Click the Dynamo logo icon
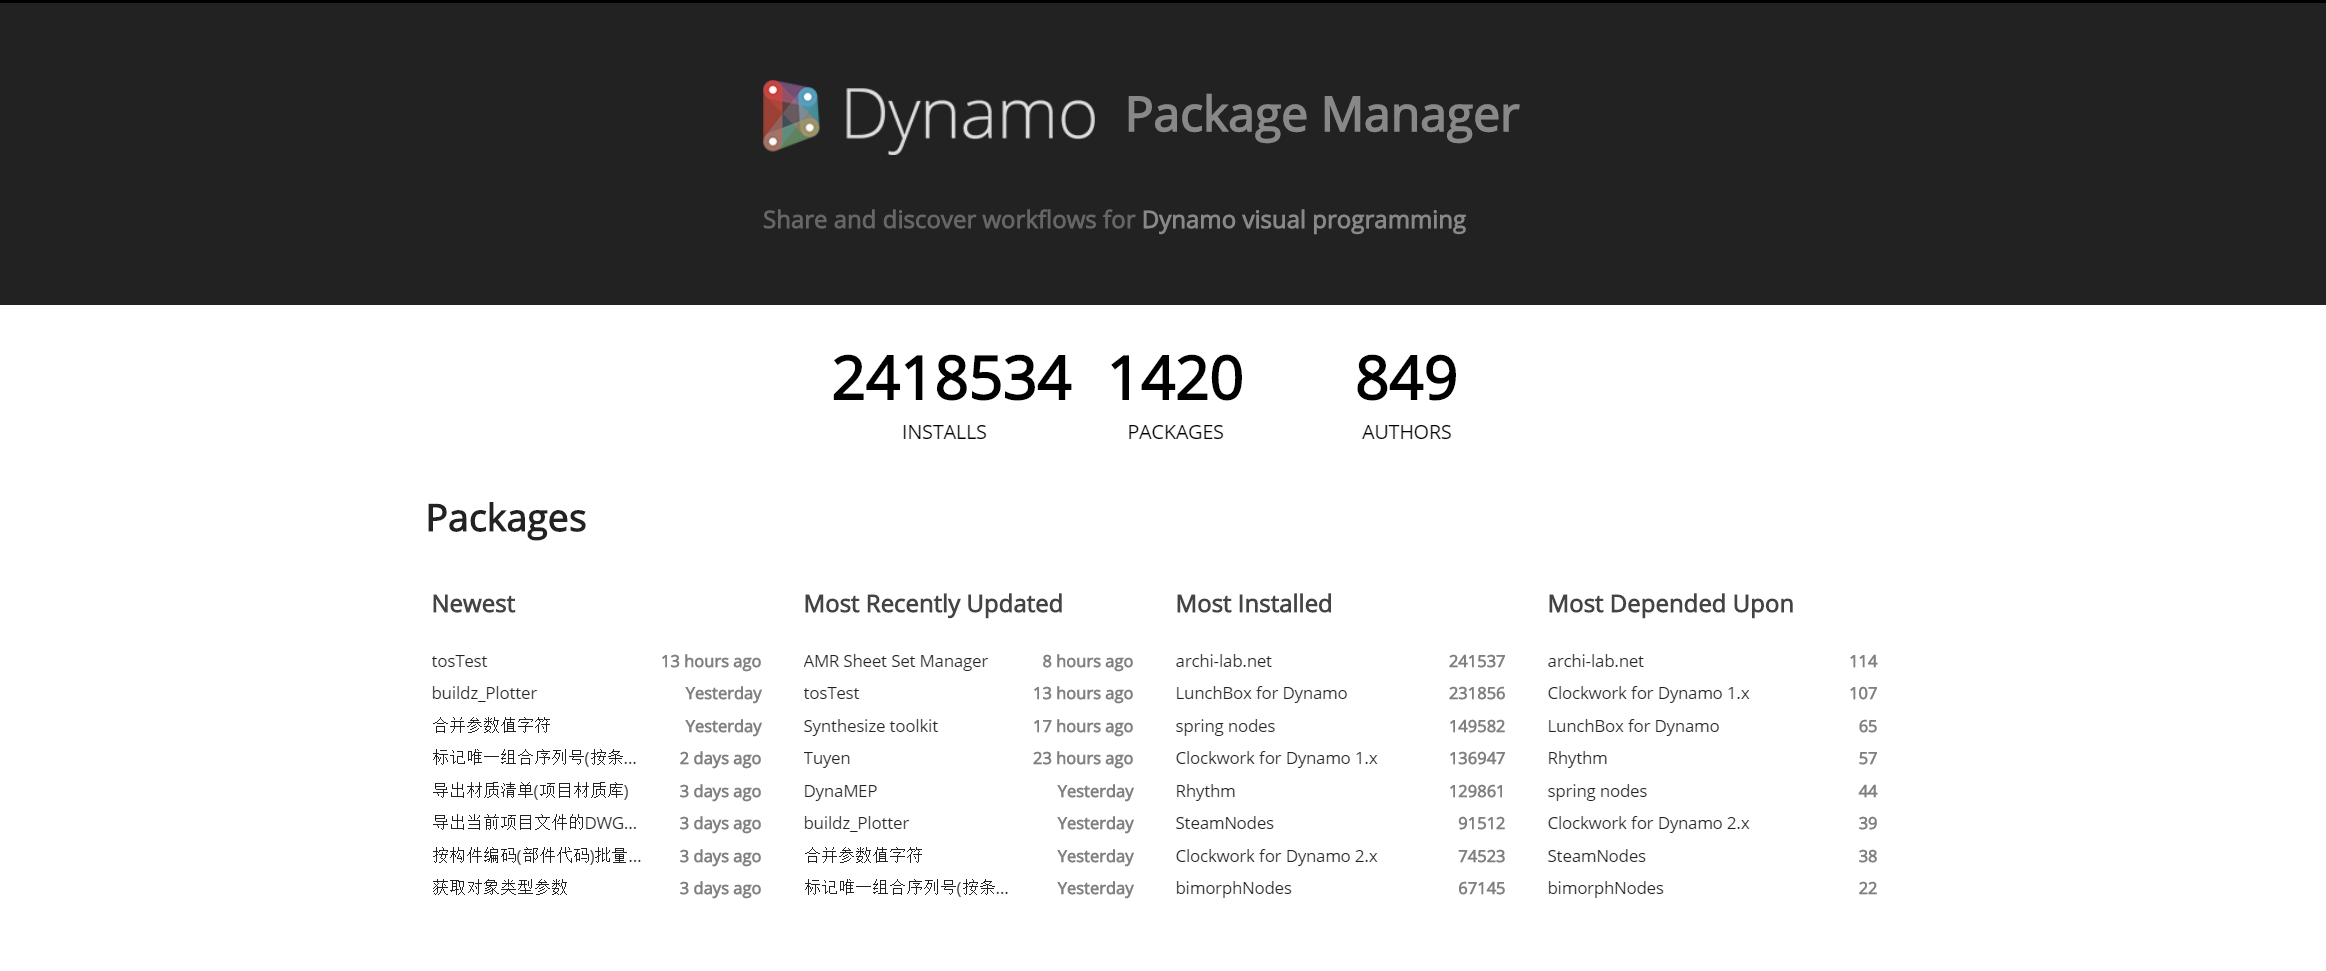Screen dimensions: 2326x971 [791, 116]
